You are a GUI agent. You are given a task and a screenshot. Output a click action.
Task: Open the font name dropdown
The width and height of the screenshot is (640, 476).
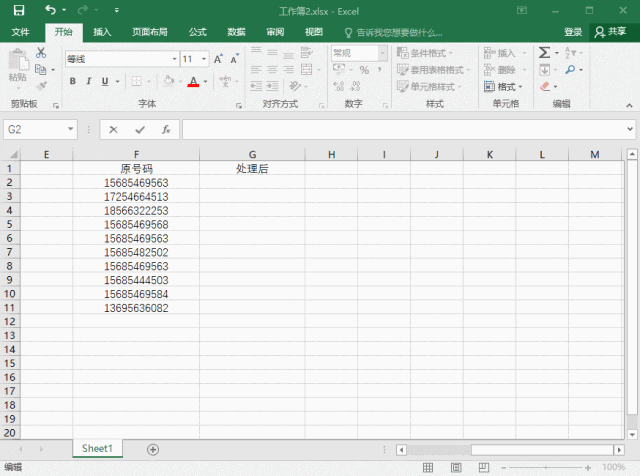click(175, 59)
